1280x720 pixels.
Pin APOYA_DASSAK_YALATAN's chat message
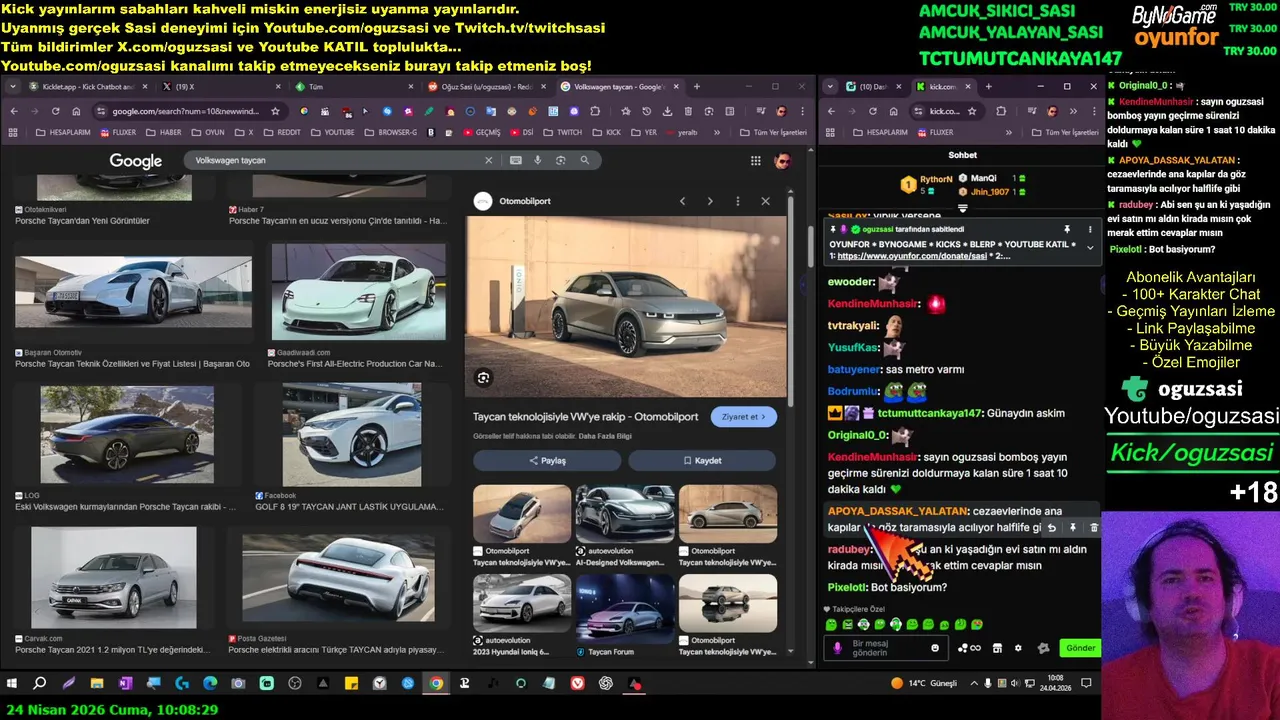click(x=1072, y=527)
